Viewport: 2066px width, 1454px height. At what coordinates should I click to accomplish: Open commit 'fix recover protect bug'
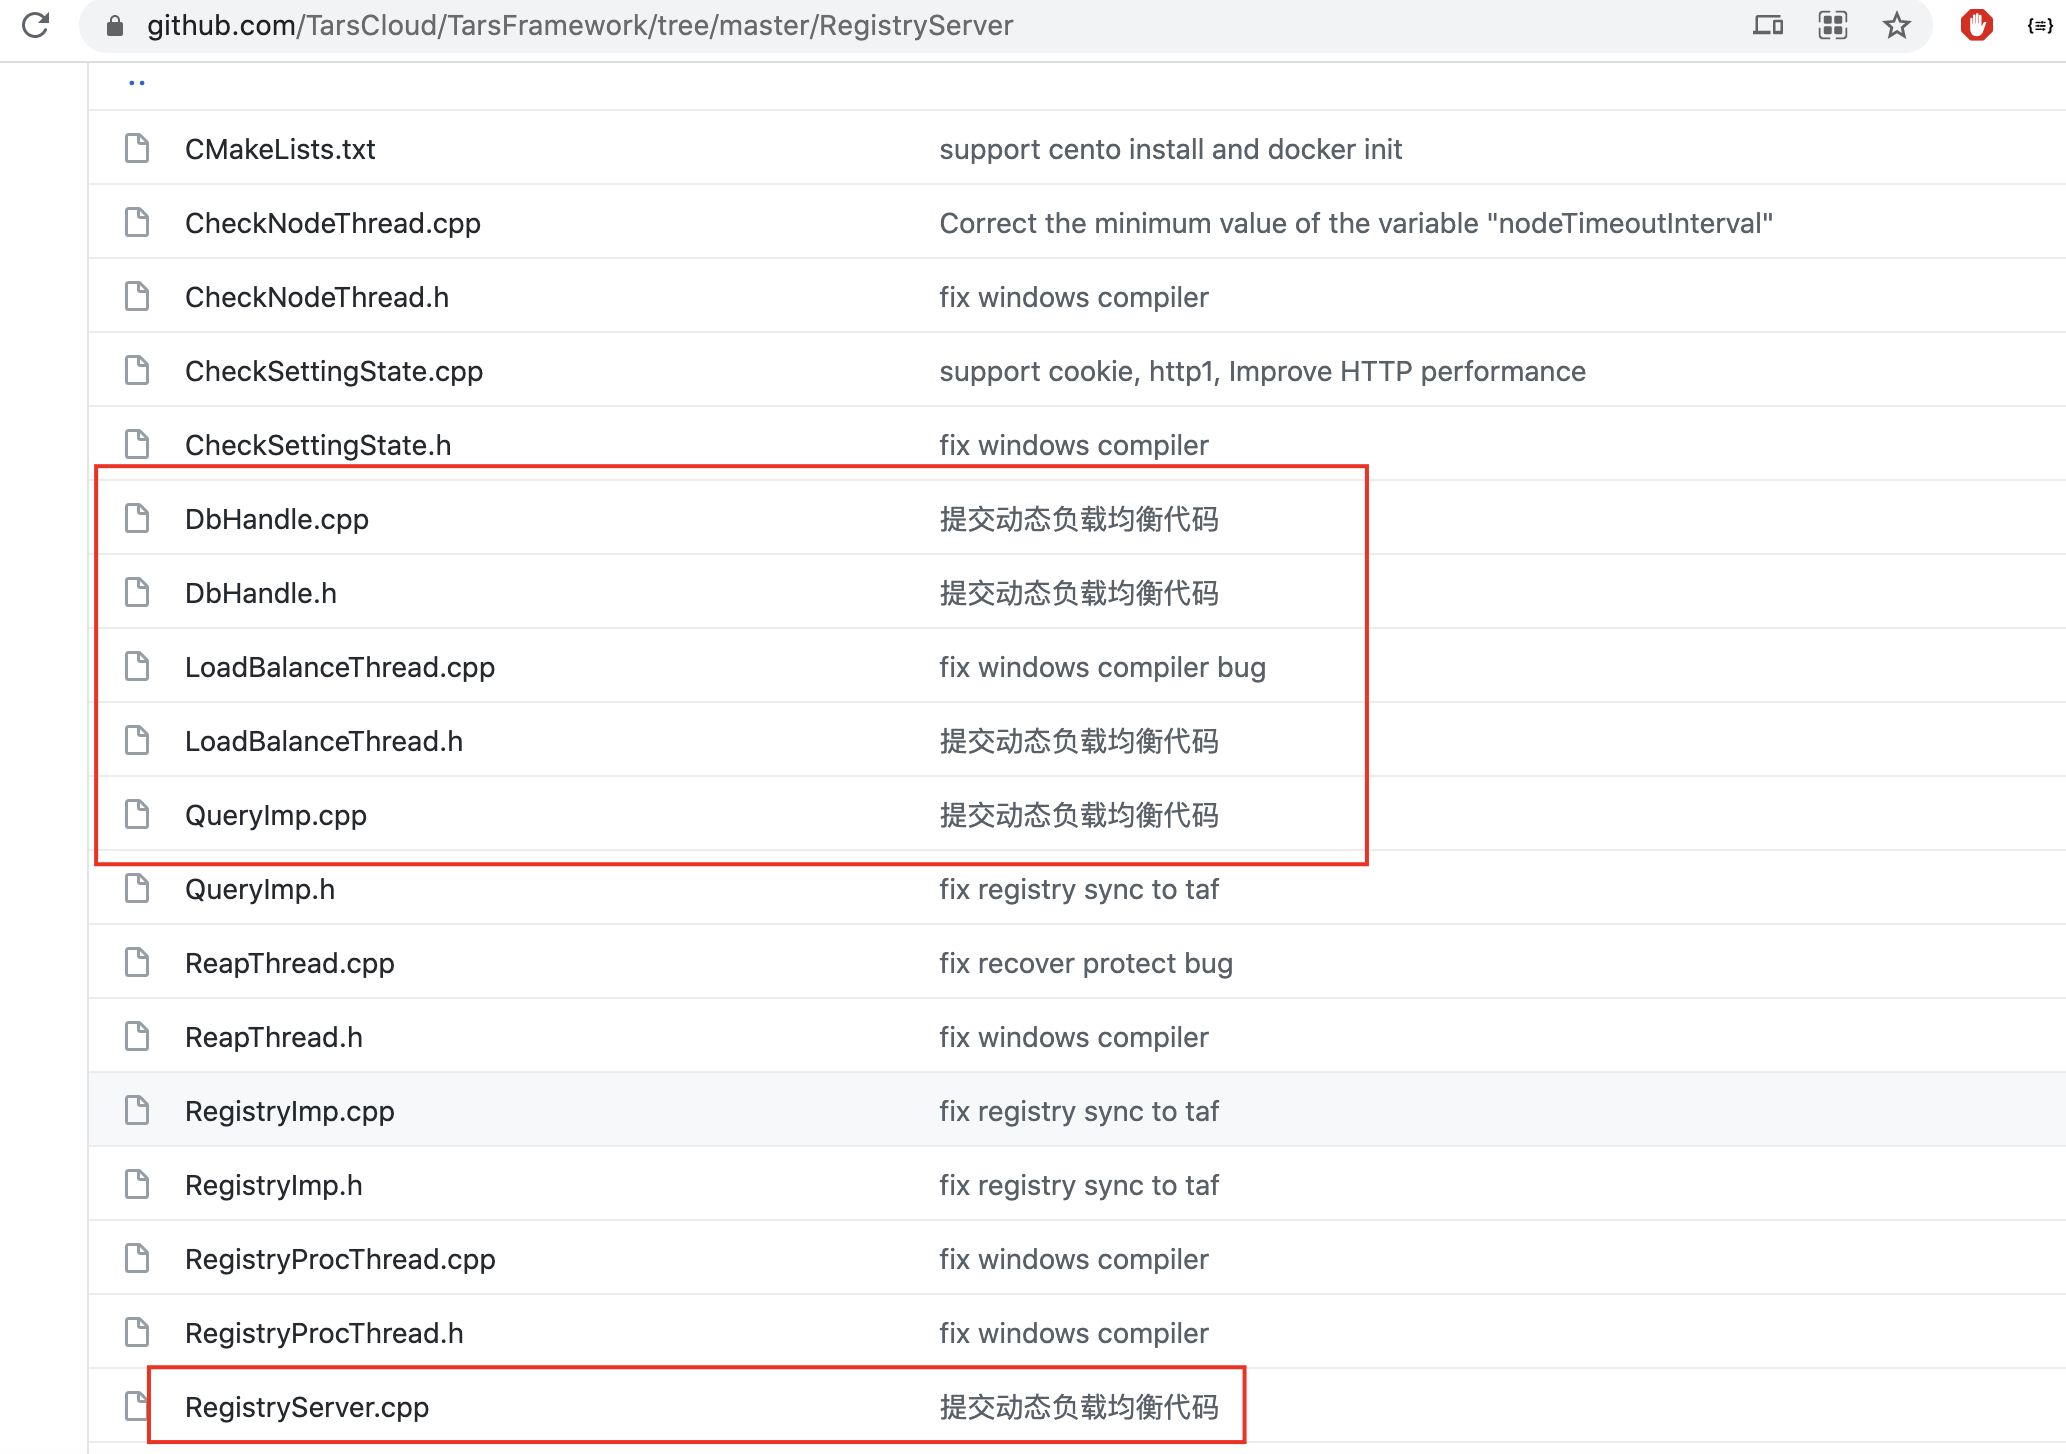click(1086, 963)
